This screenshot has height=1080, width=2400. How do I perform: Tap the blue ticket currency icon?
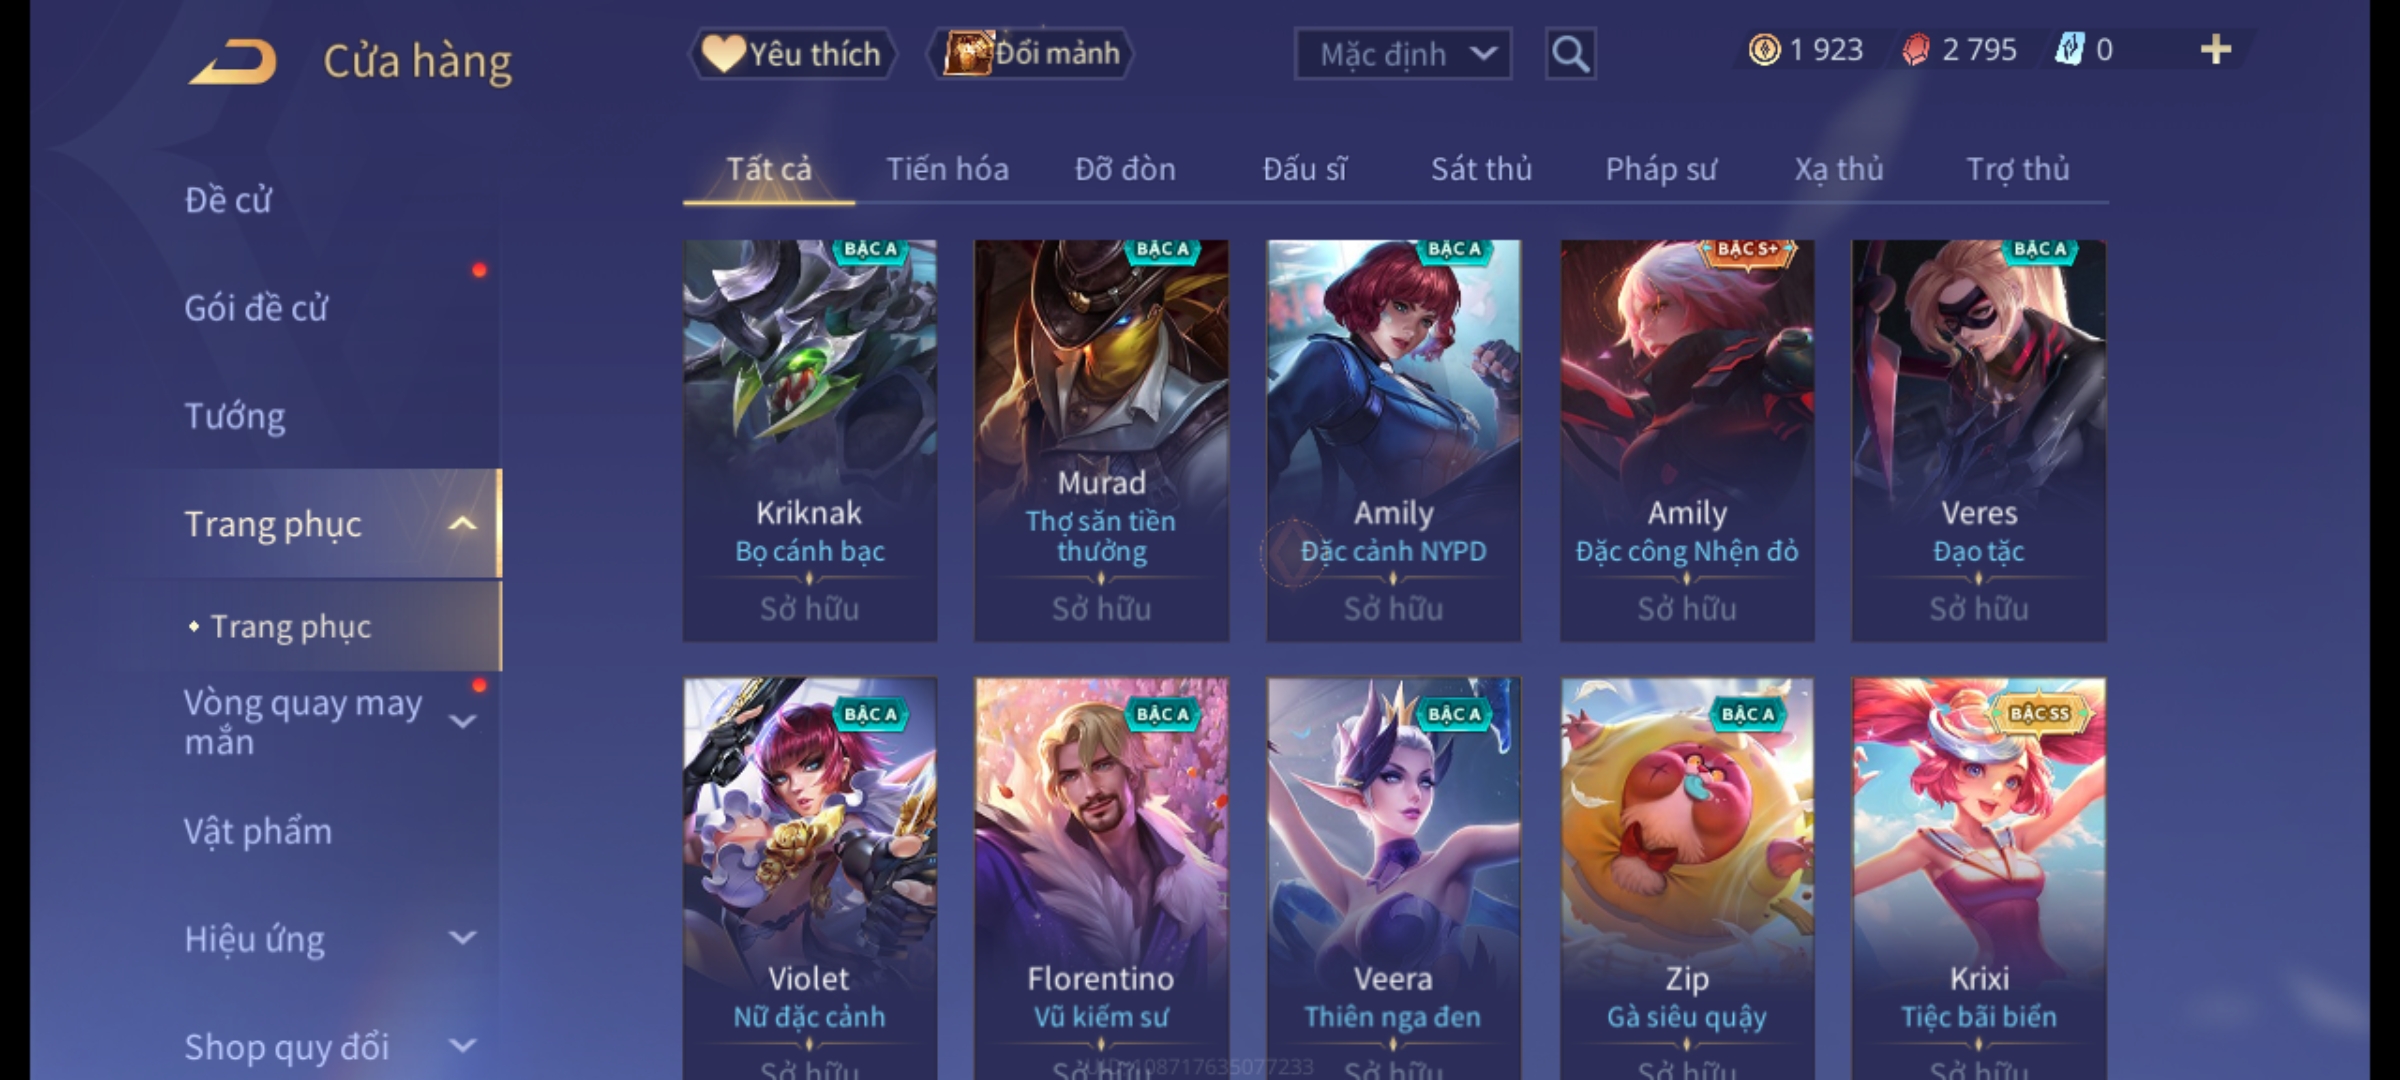point(2069,50)
